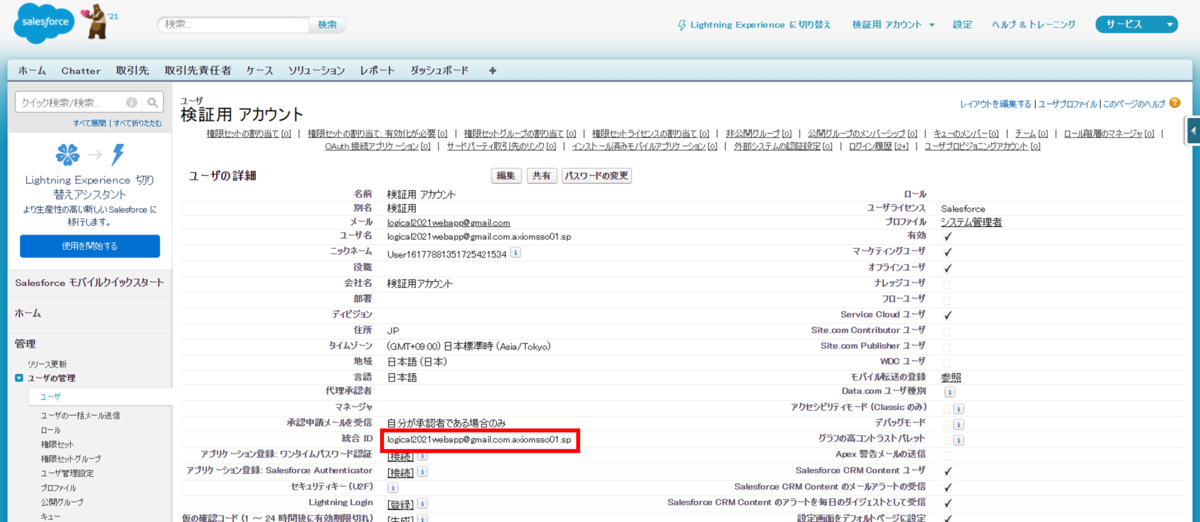Click the 検索 button in the header
Image resolution: width=1200 pixels, height=522 pixels.
[x=327, y=24]
